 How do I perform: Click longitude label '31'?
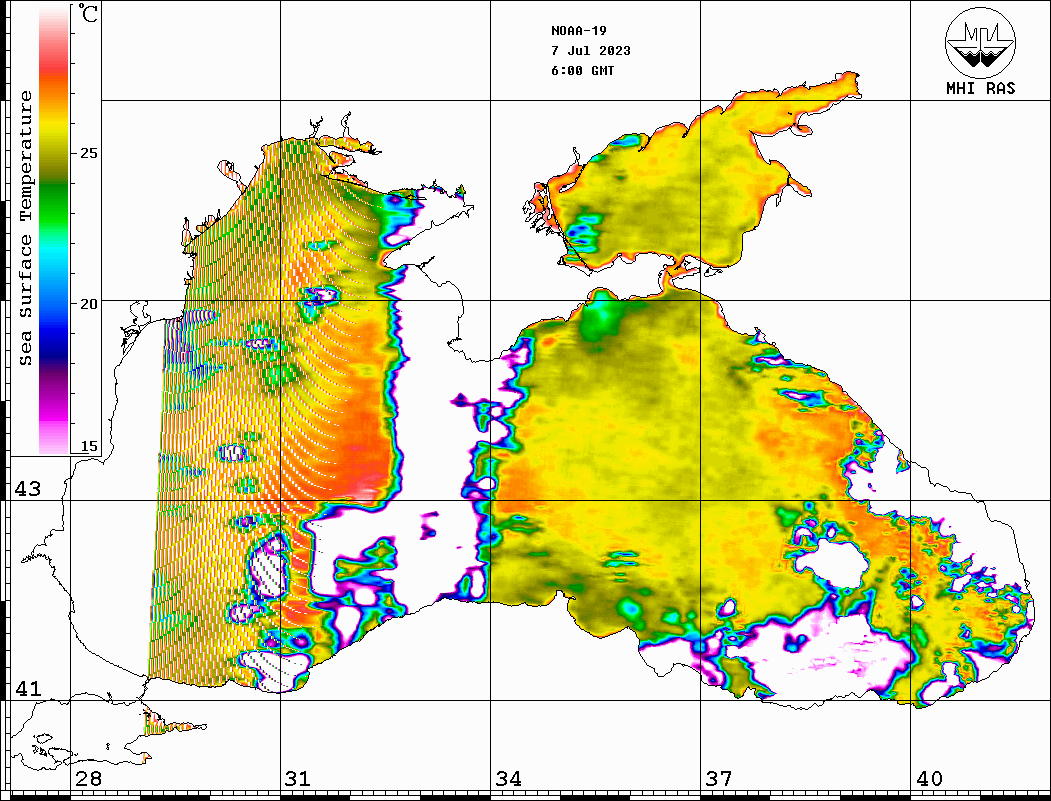[298, 778]
